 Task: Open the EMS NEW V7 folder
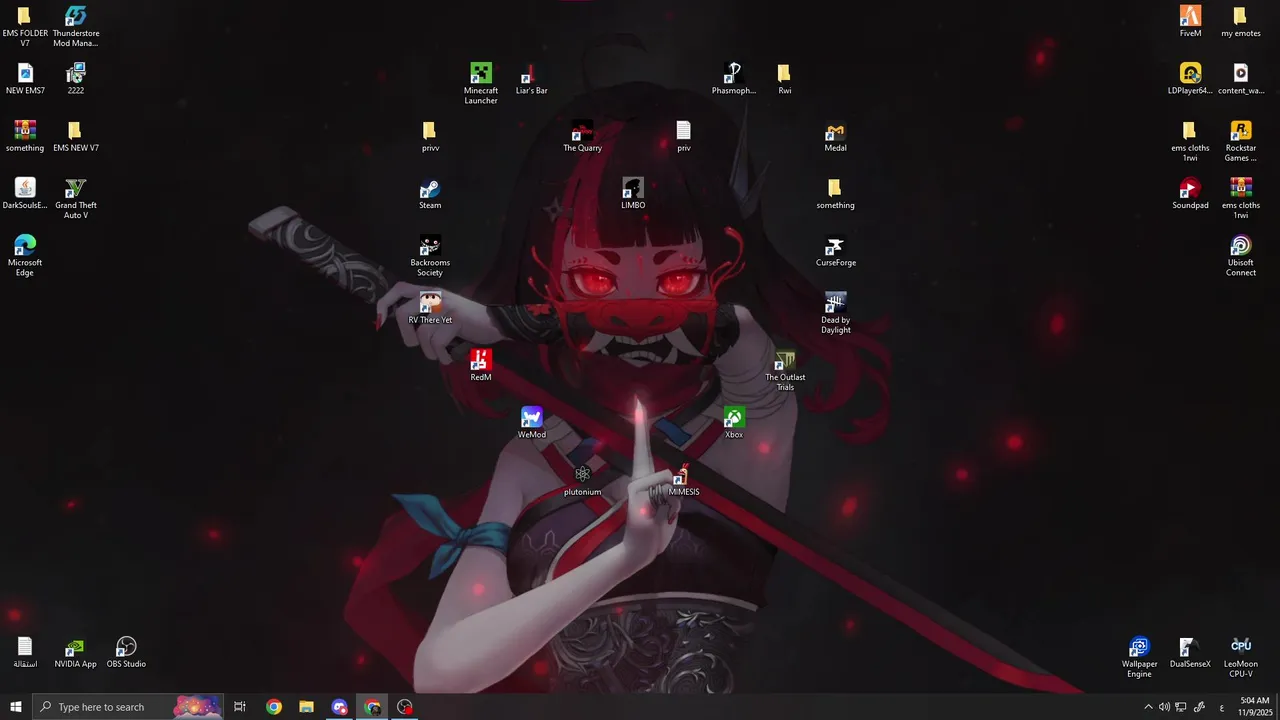tap(75, 131)
